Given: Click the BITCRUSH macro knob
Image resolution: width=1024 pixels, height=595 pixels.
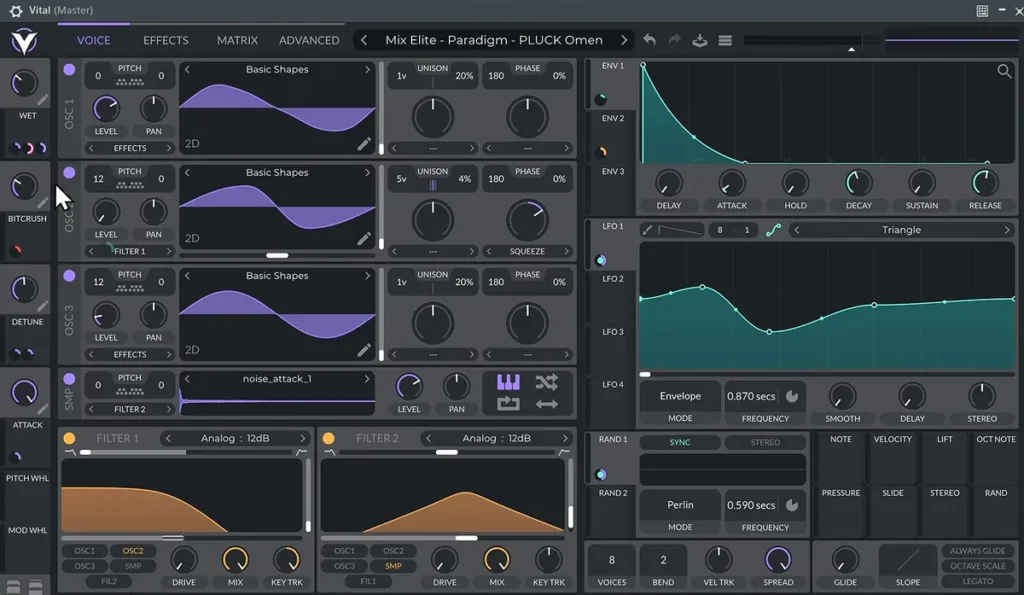Looking at the screenshot, I should pyautogui.click(x=24, y=187).
